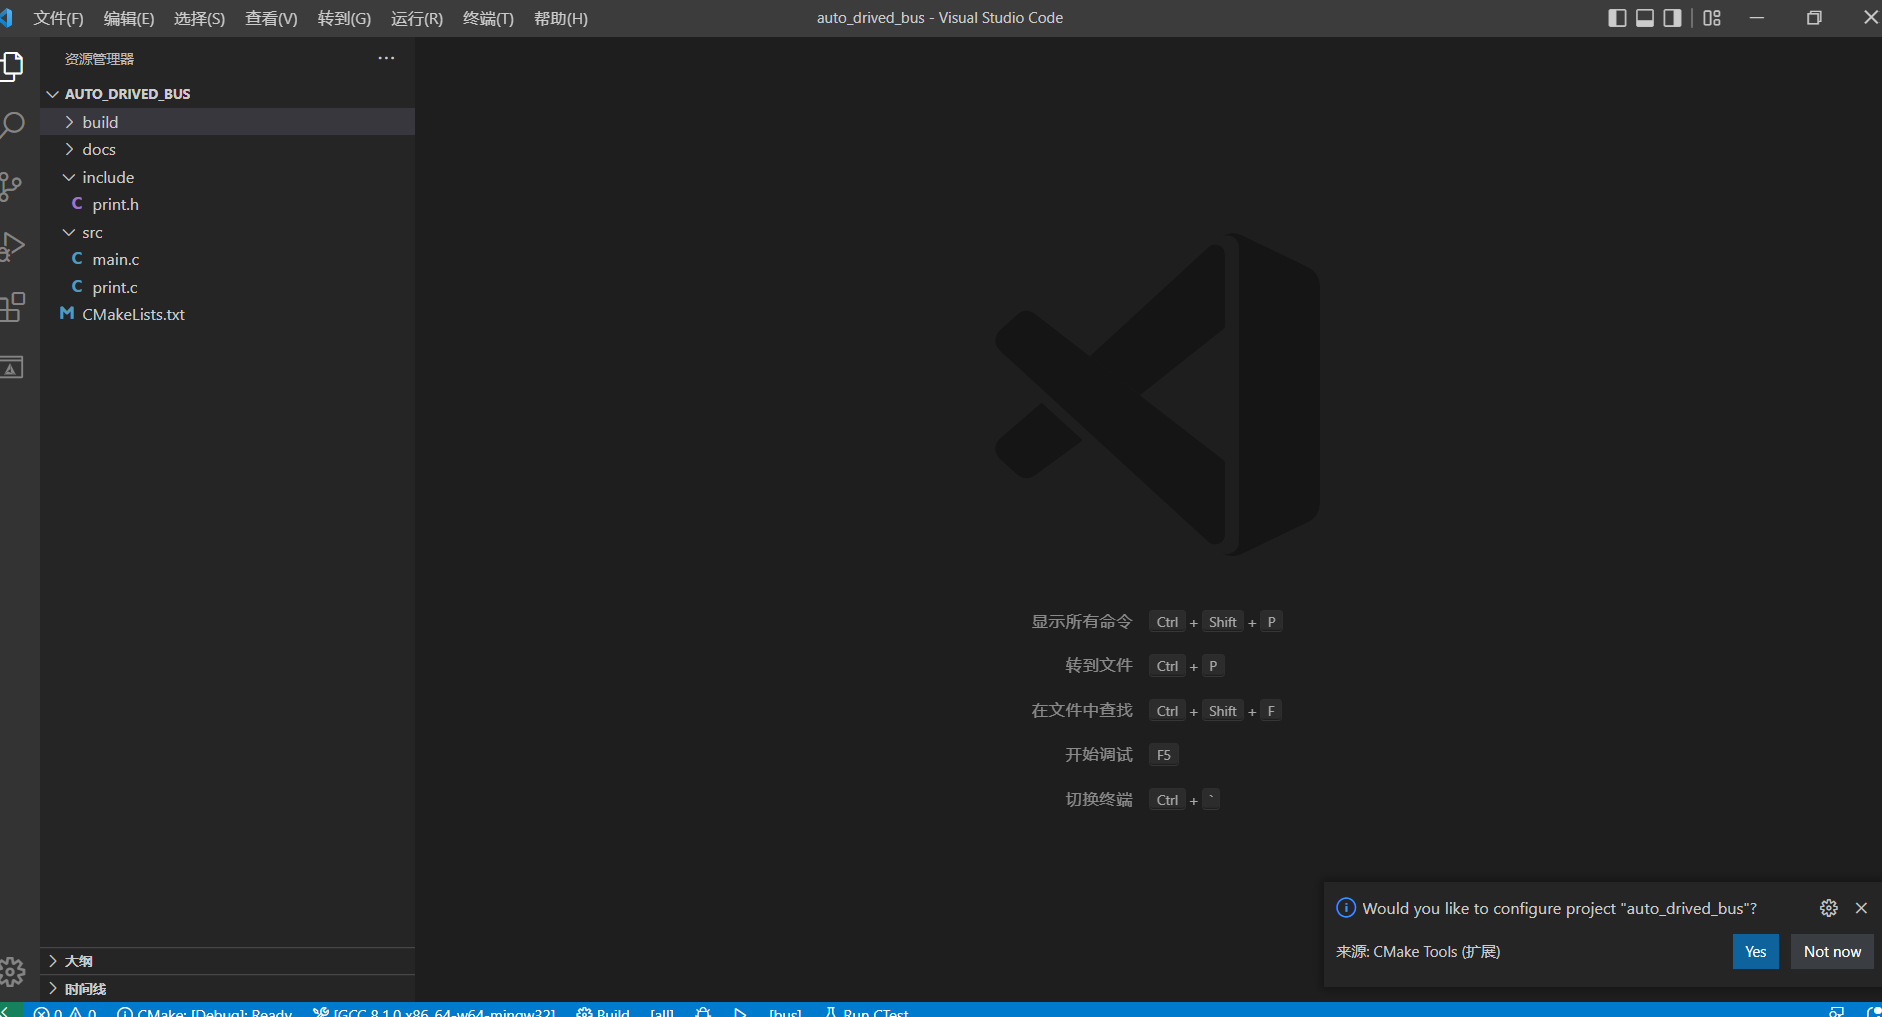Open the Manage gear in activity bar
Viewport: 1882px width, 1017px height.
click(12, 970)
